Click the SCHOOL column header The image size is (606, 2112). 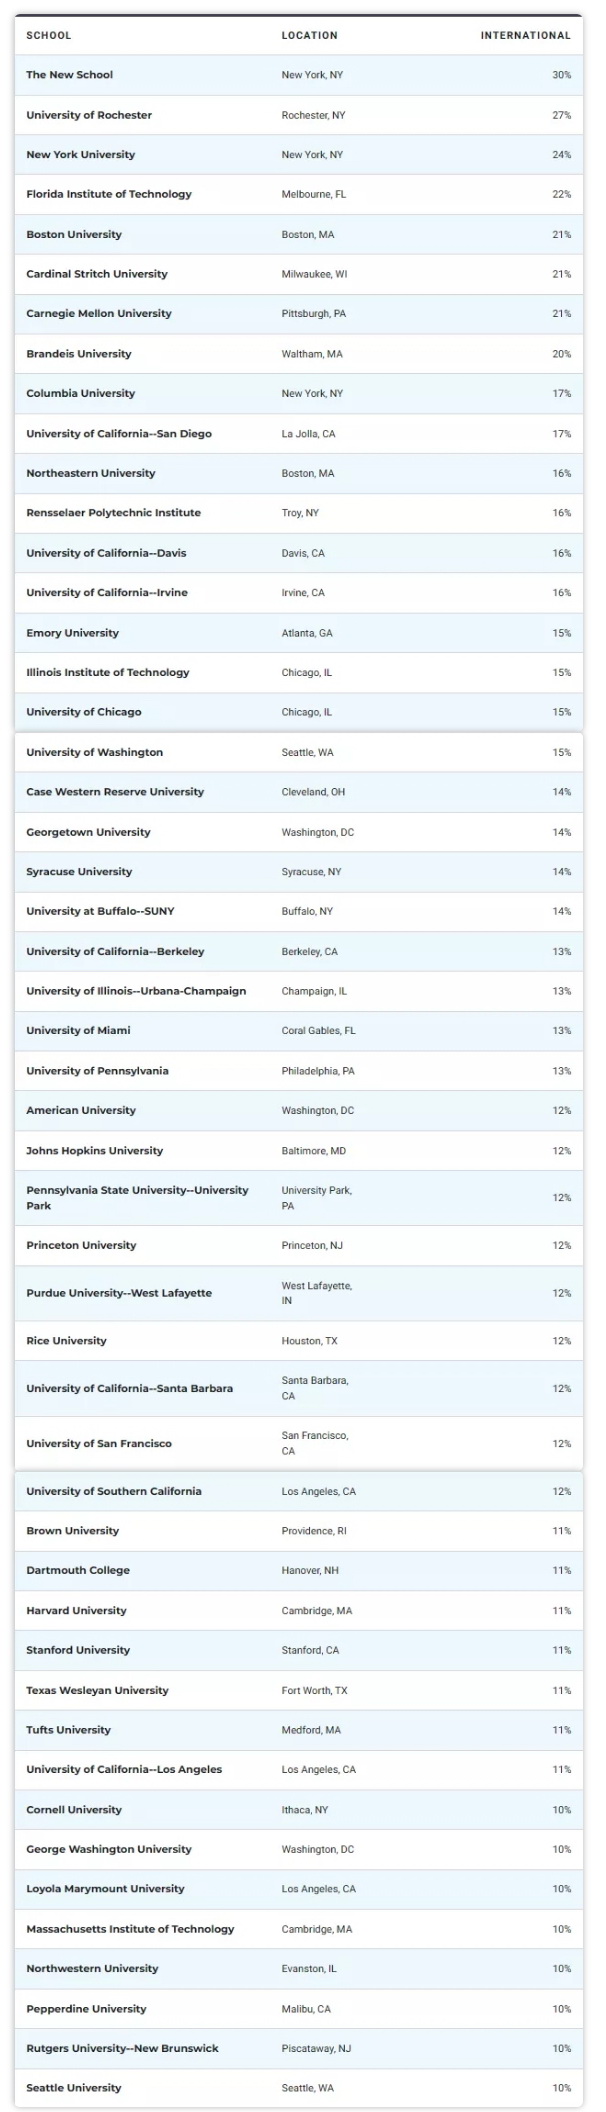tap(49, 35)
